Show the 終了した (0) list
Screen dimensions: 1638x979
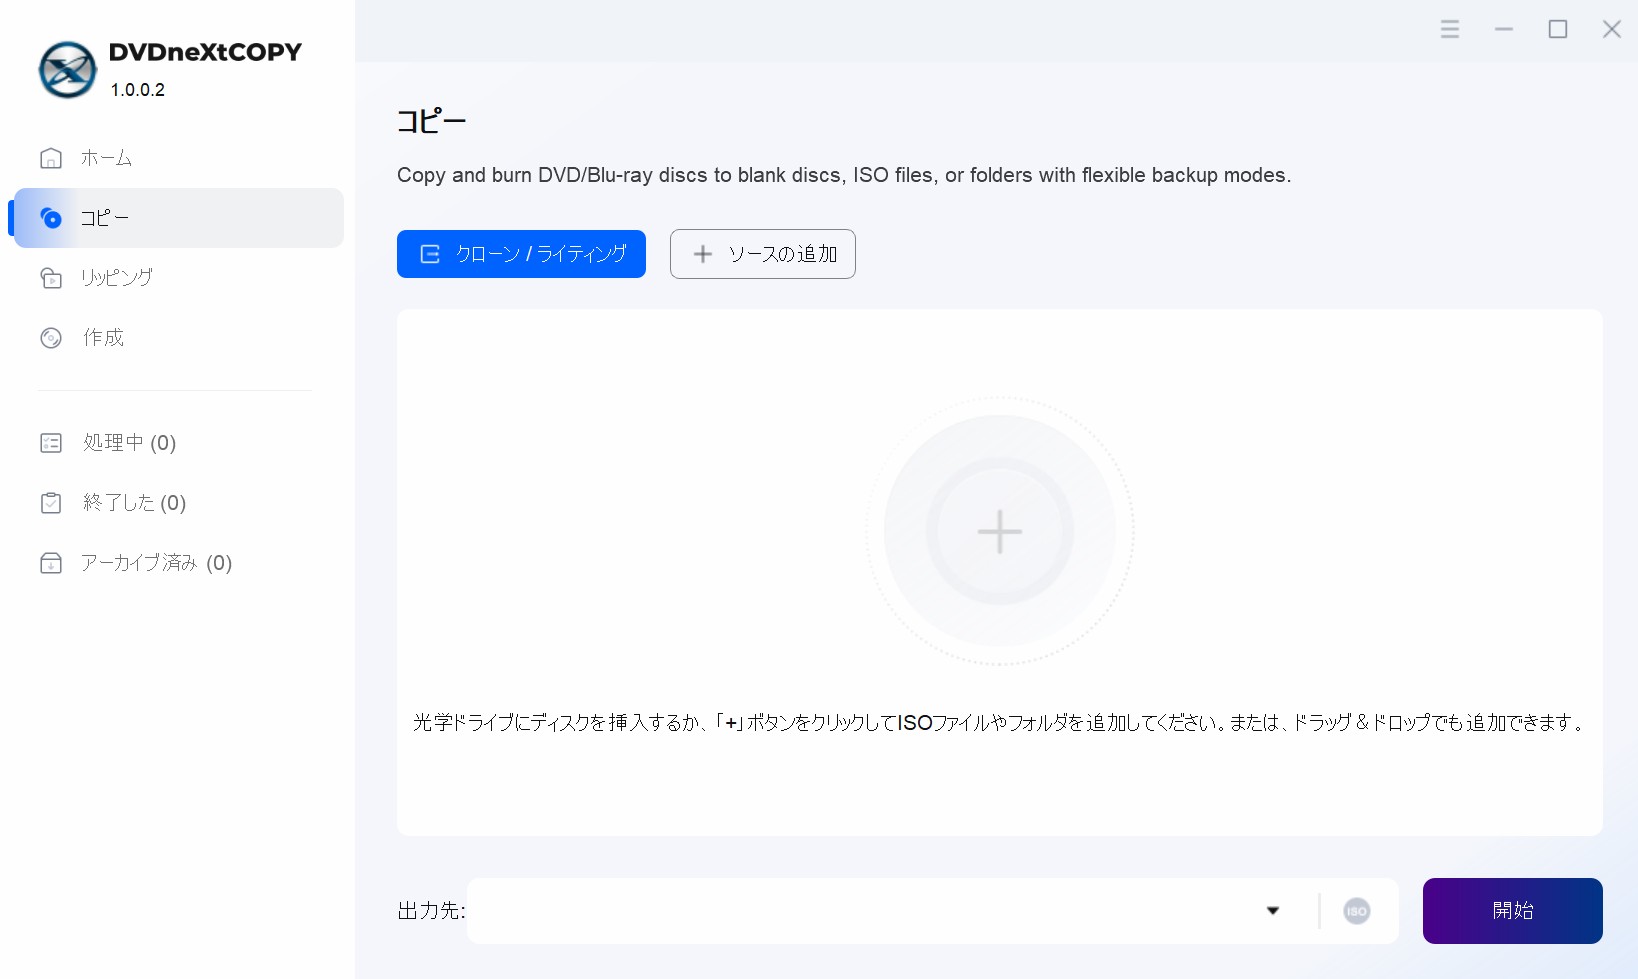coord(179,503)
